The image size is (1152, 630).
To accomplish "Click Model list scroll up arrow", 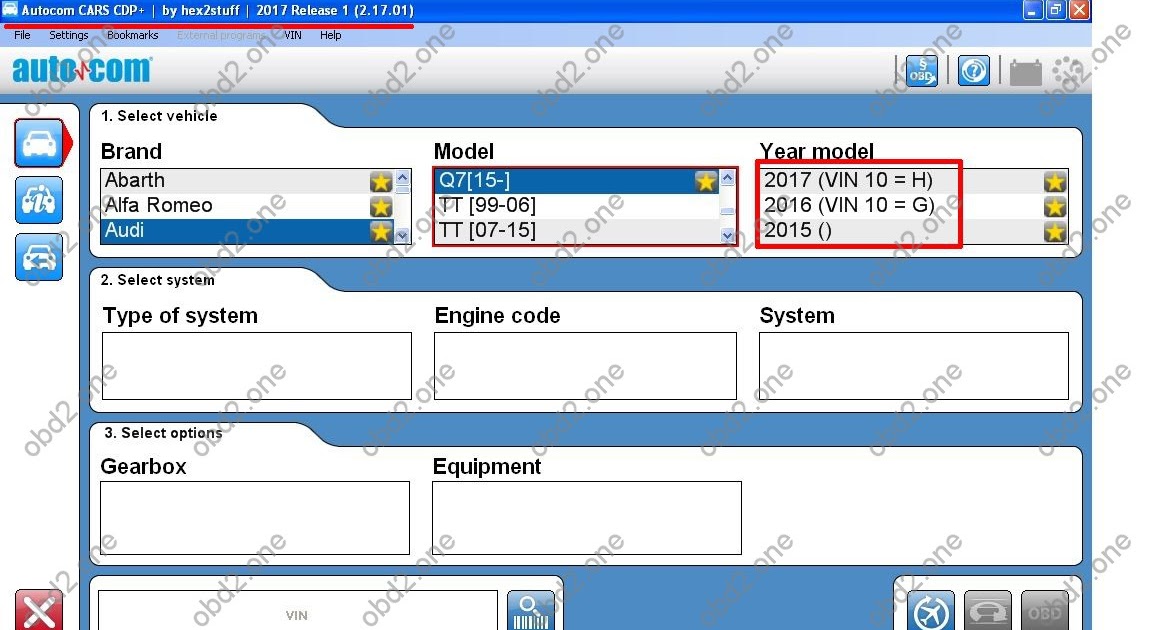I will pyautogui.click(x=727, y=178).
